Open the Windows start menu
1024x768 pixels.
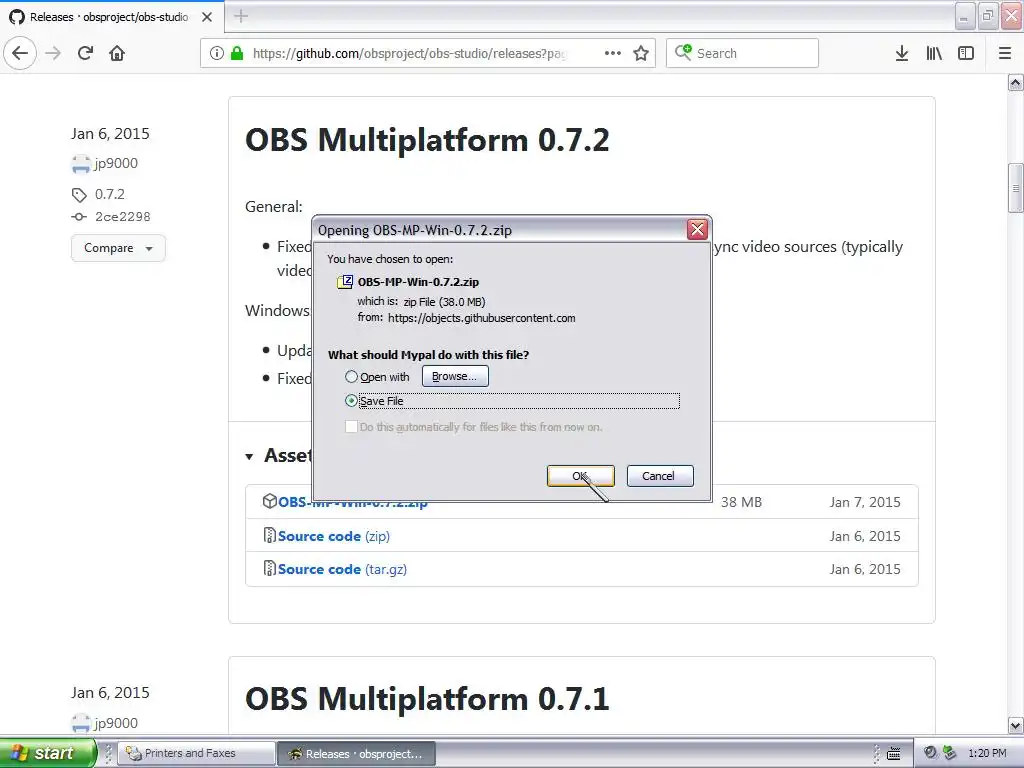point(48,753)
